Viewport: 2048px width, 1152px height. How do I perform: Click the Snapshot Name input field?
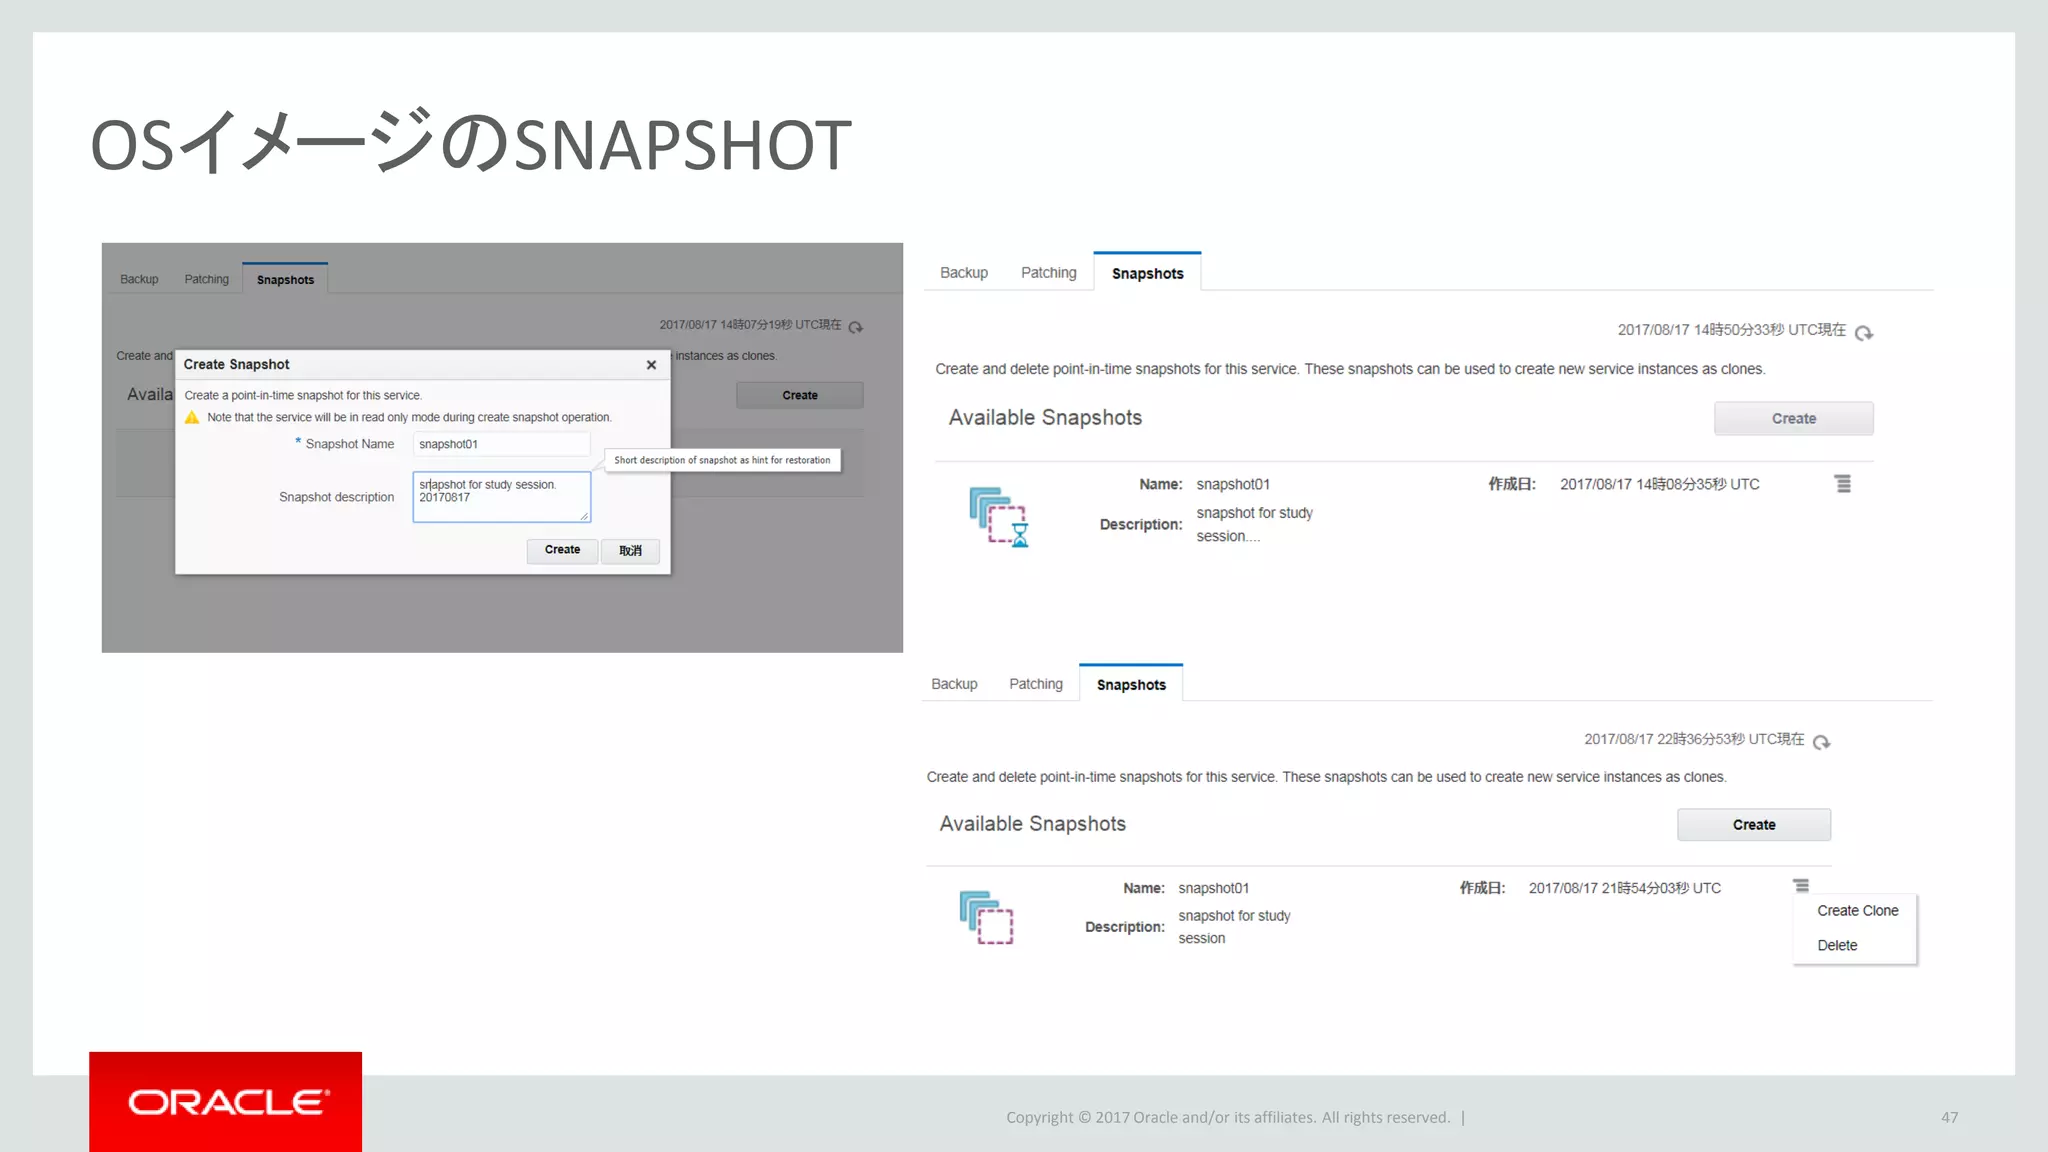[x=501, y=444]
